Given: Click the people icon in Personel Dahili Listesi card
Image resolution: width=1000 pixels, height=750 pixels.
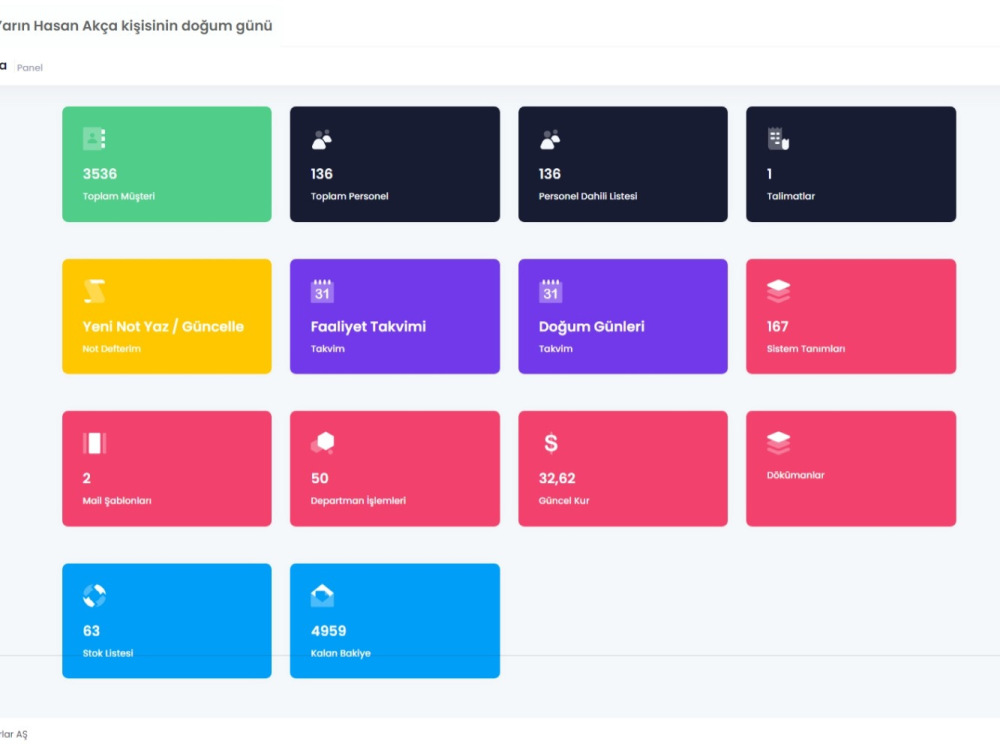Looking at the screenshot, I should coord(550,139).
